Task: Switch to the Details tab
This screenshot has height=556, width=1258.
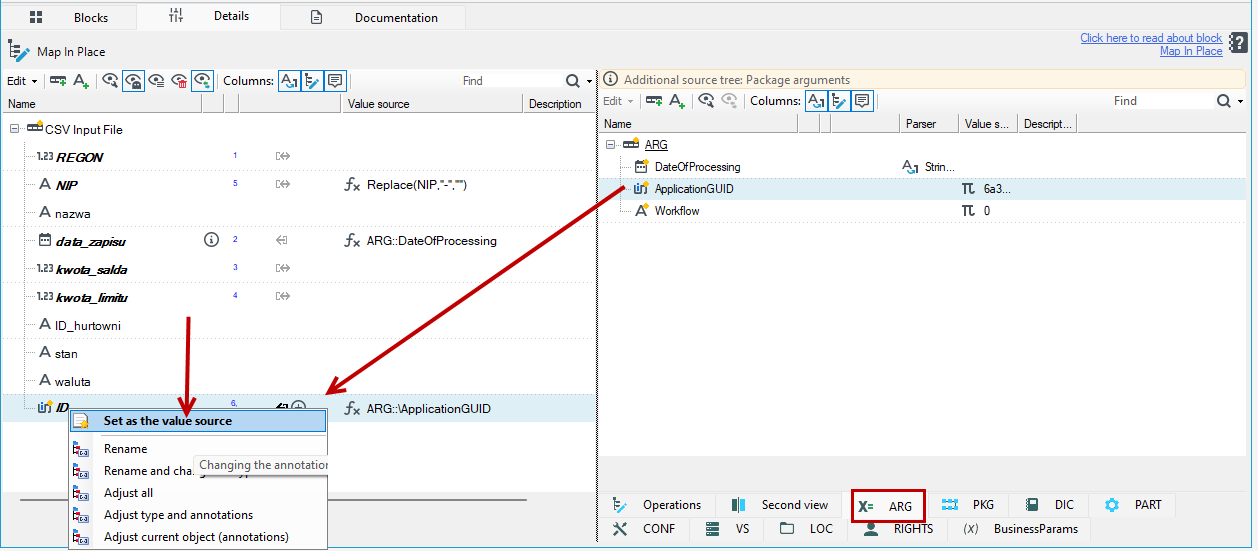Action: pyautogui.click(x=209, y=16)
